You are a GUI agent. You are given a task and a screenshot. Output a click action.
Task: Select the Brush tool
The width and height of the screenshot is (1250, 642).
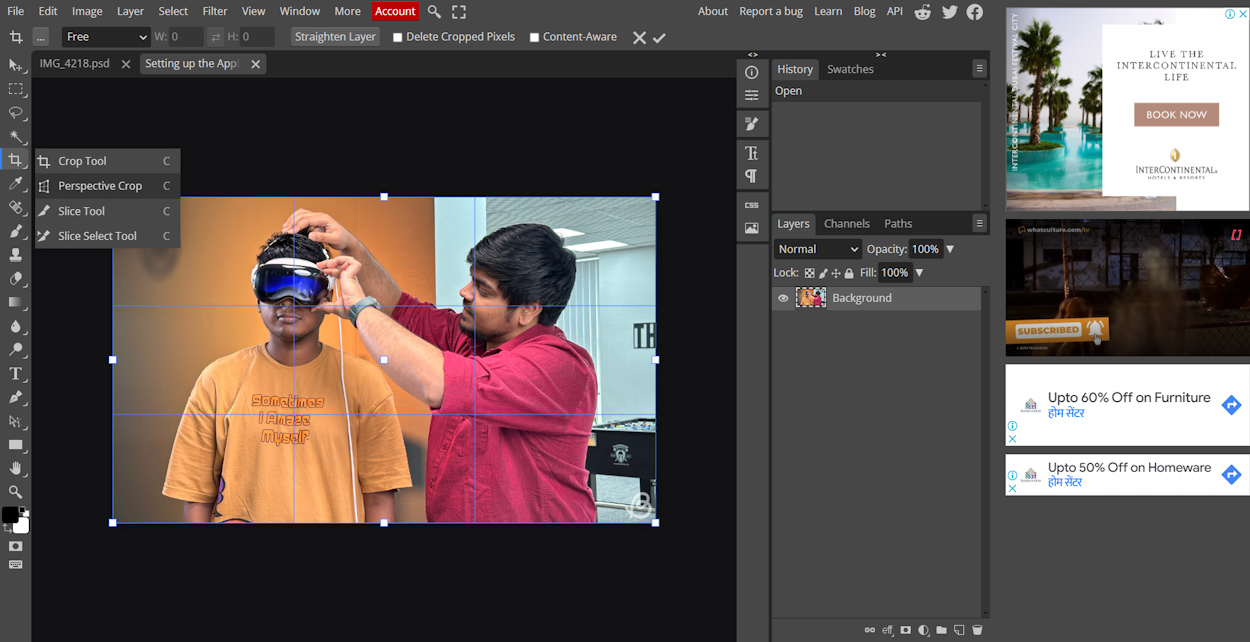[15, 230]
